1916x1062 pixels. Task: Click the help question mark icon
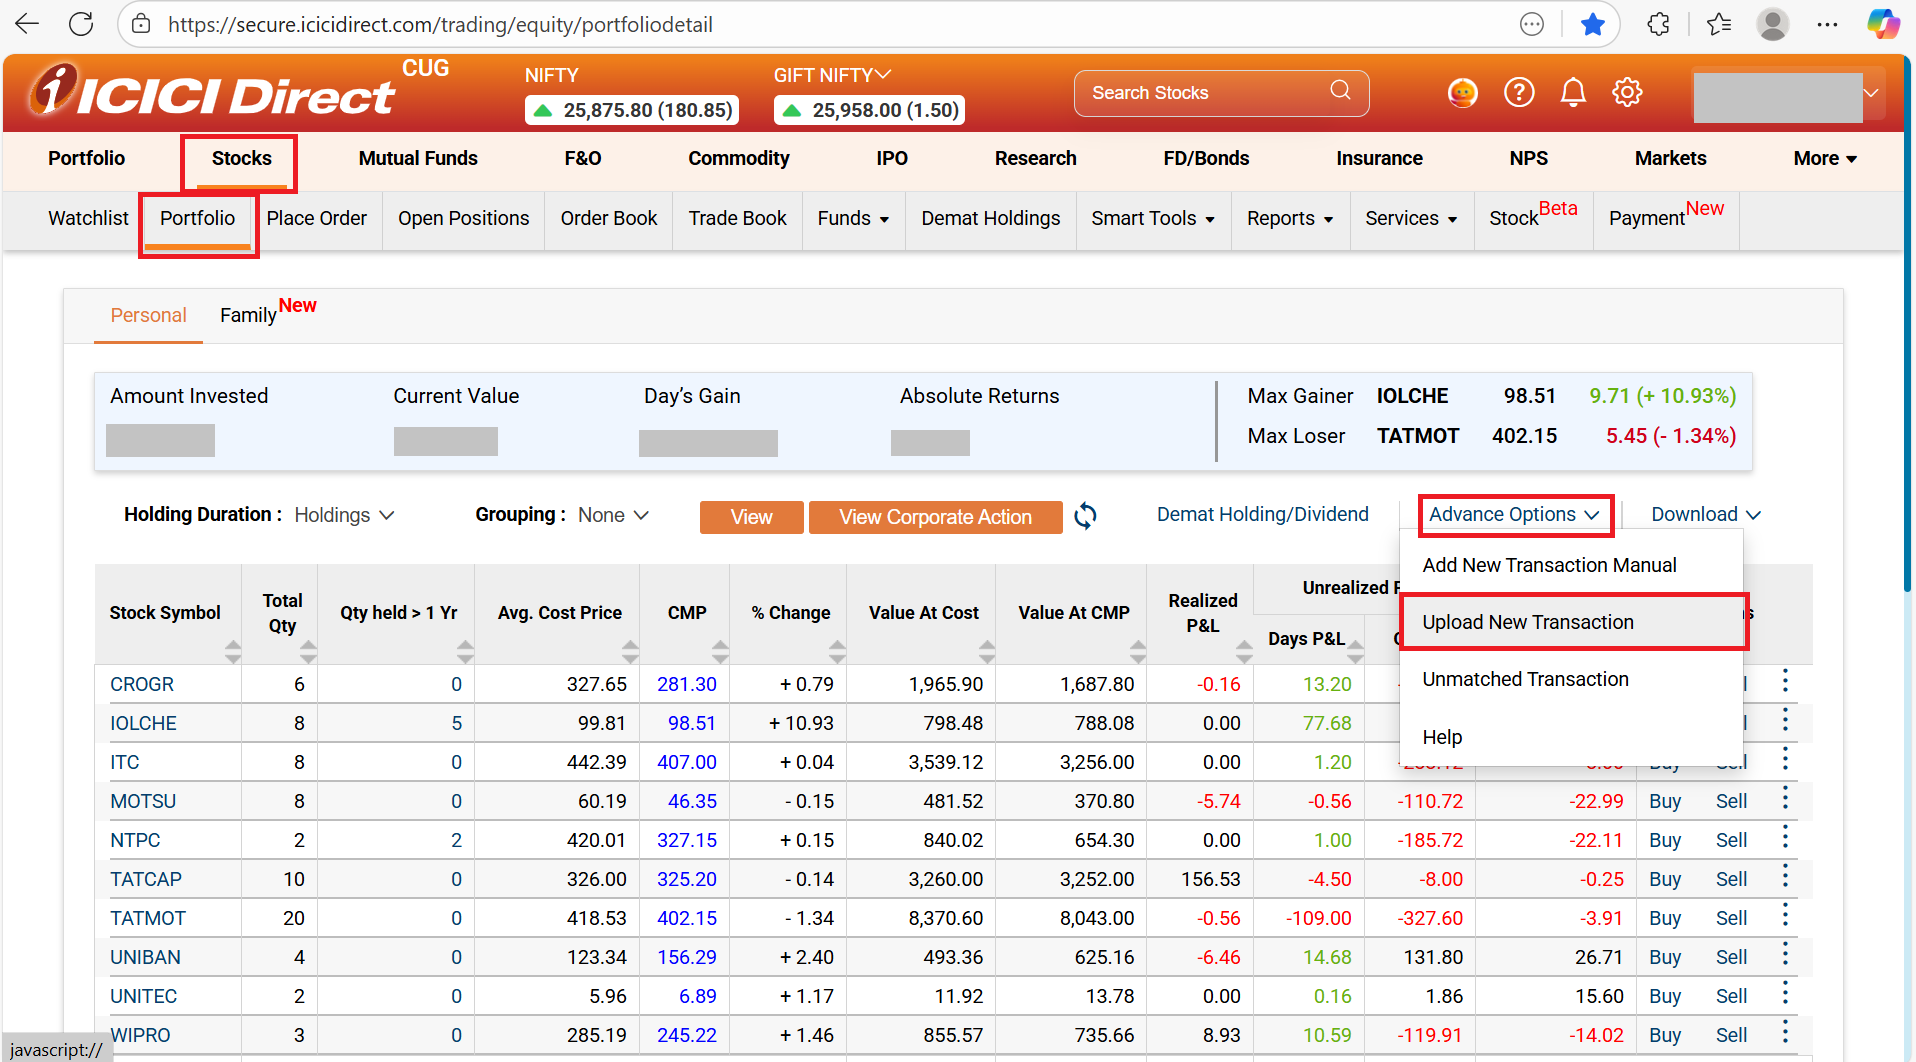coord(1519,93)
